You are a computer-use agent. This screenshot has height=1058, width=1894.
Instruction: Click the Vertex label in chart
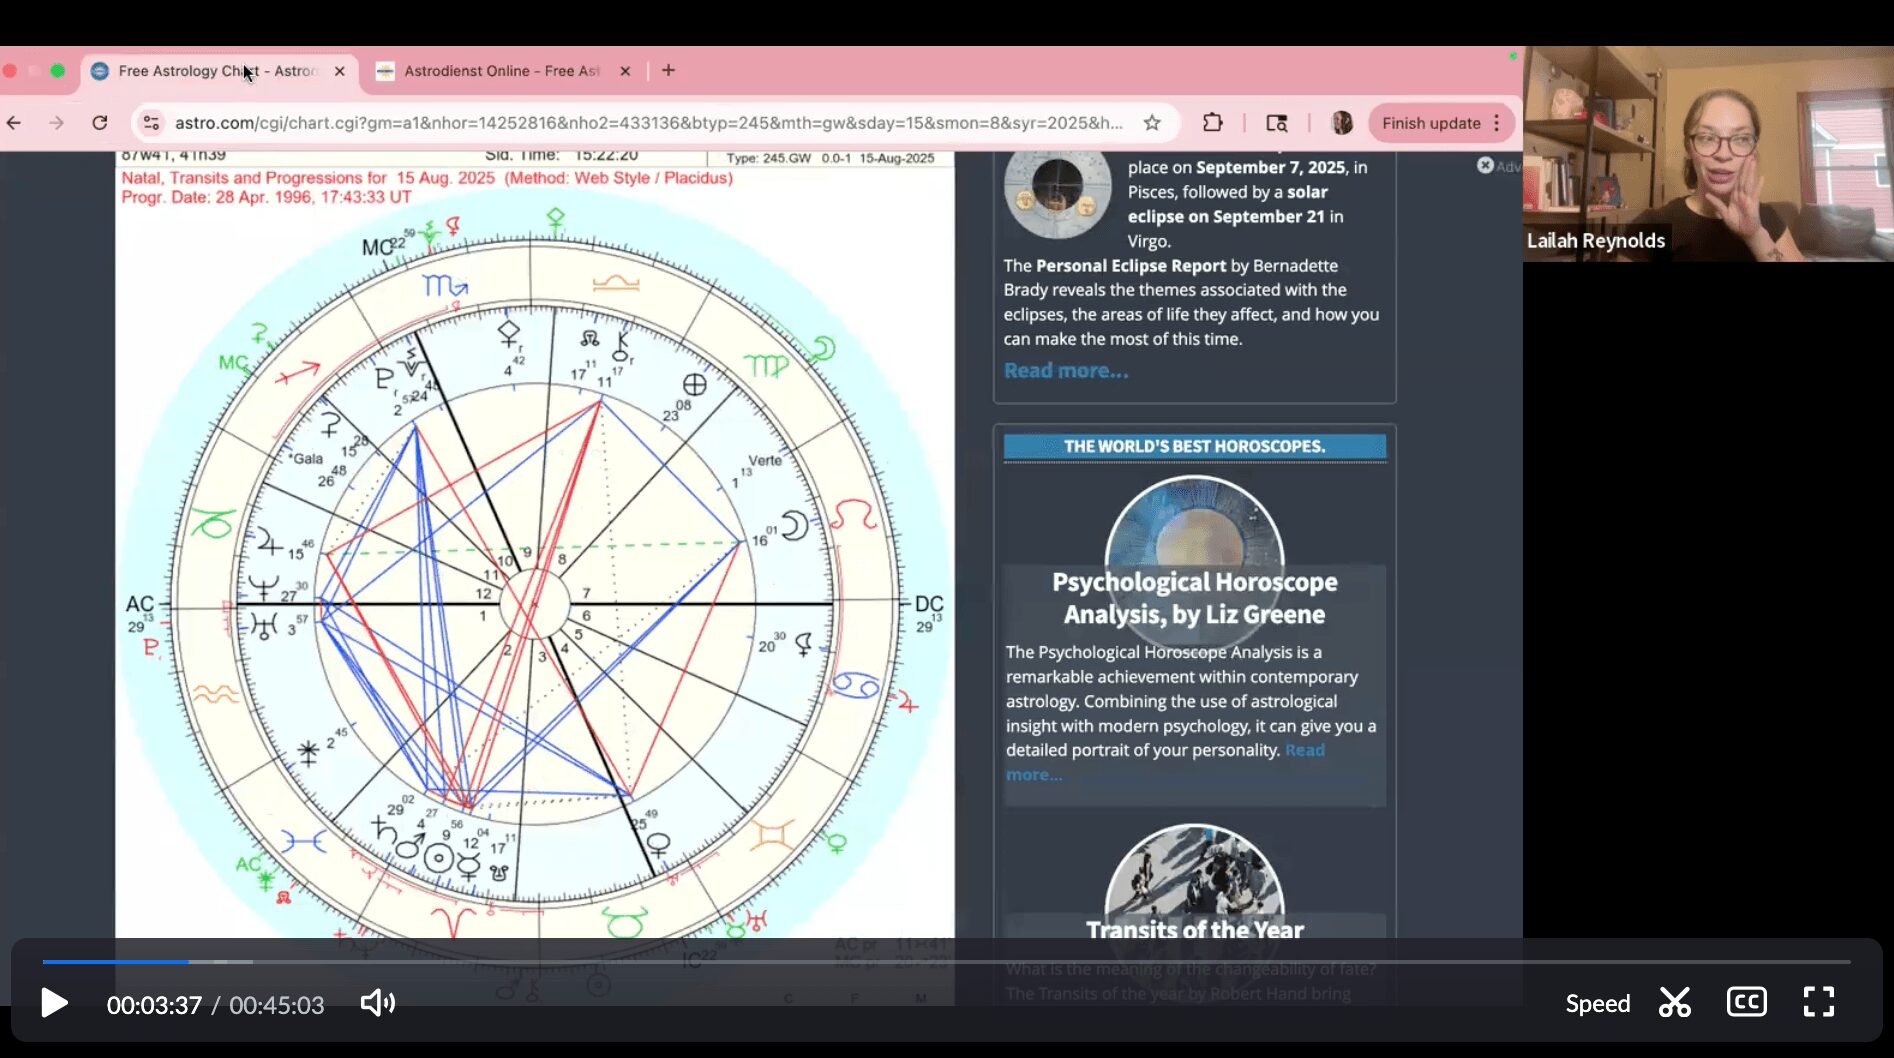(765, 460)
